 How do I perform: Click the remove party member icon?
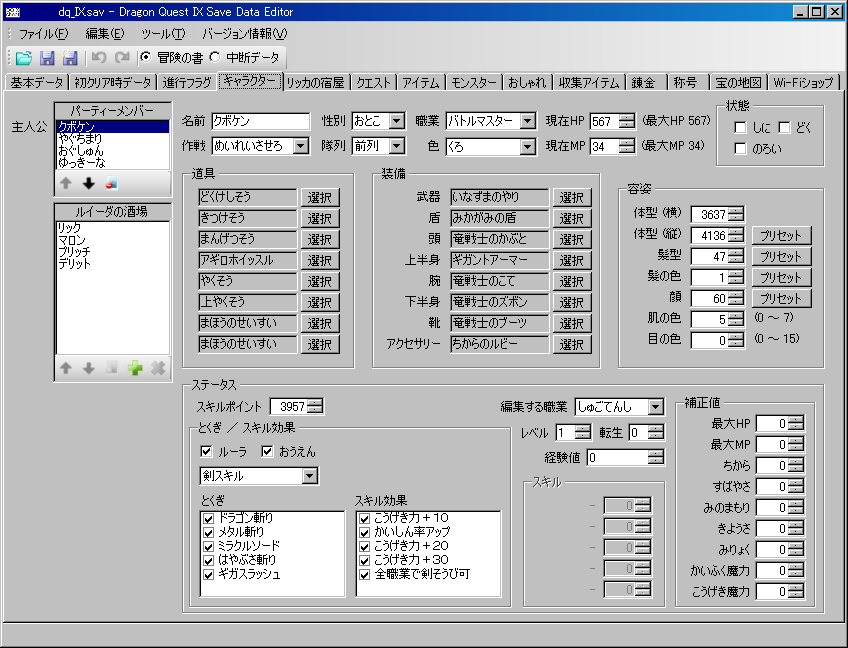[x=111, y=183]
